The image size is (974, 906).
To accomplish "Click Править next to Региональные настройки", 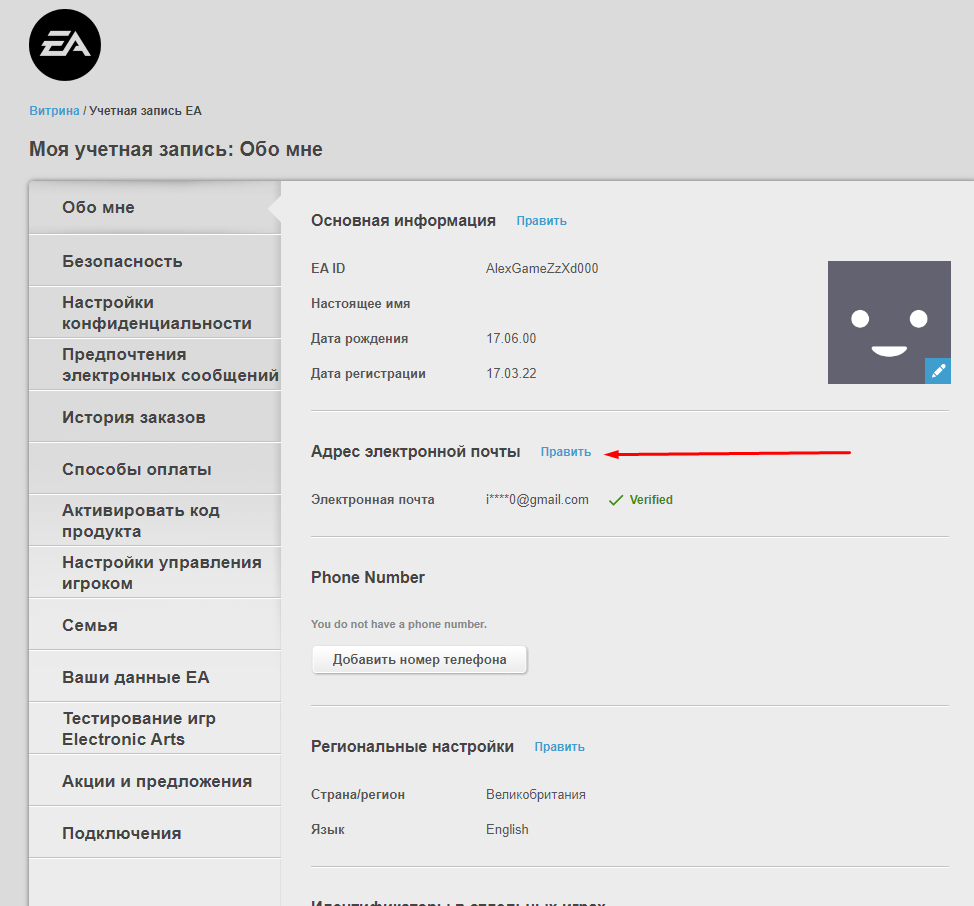I will click(559, 747).
